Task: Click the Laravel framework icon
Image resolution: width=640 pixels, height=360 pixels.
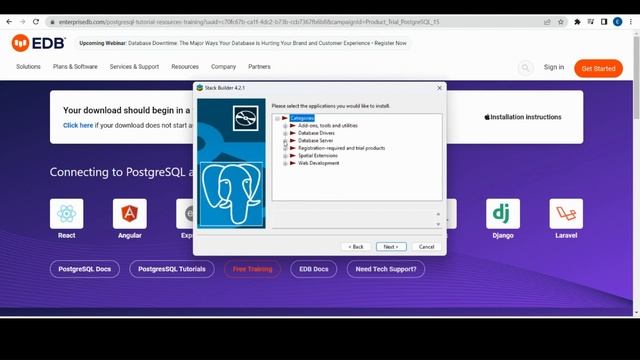Action: [566, 213]
